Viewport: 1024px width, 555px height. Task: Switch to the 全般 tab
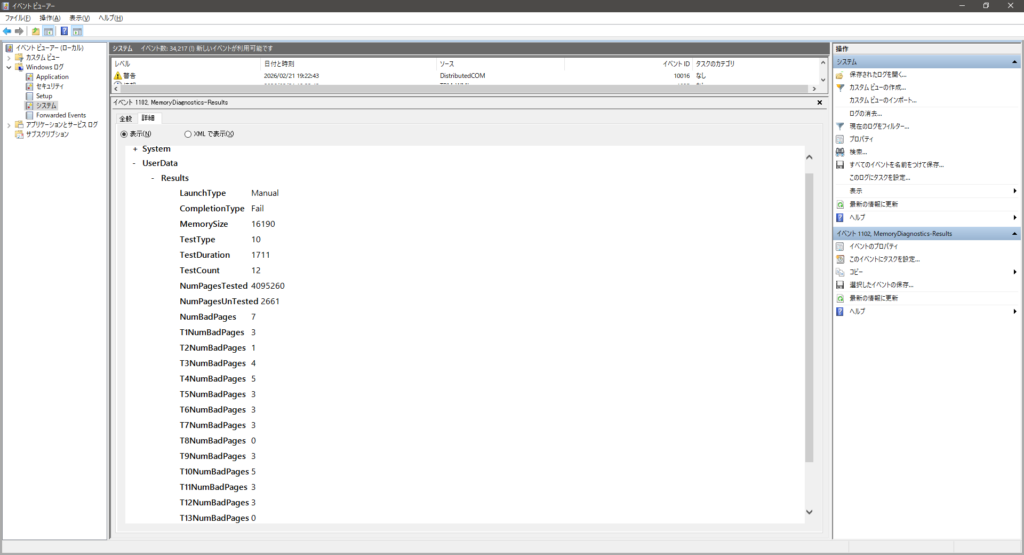click(x=126, y=118)
